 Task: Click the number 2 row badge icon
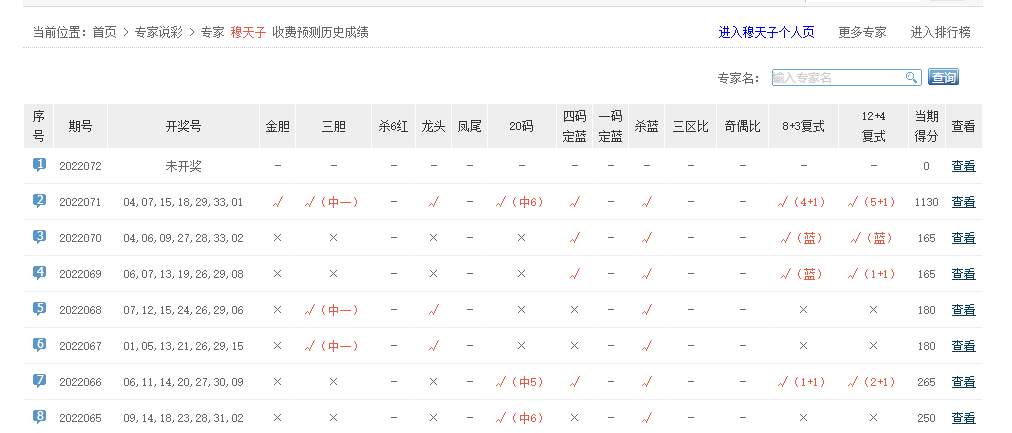tap(39, 201)
